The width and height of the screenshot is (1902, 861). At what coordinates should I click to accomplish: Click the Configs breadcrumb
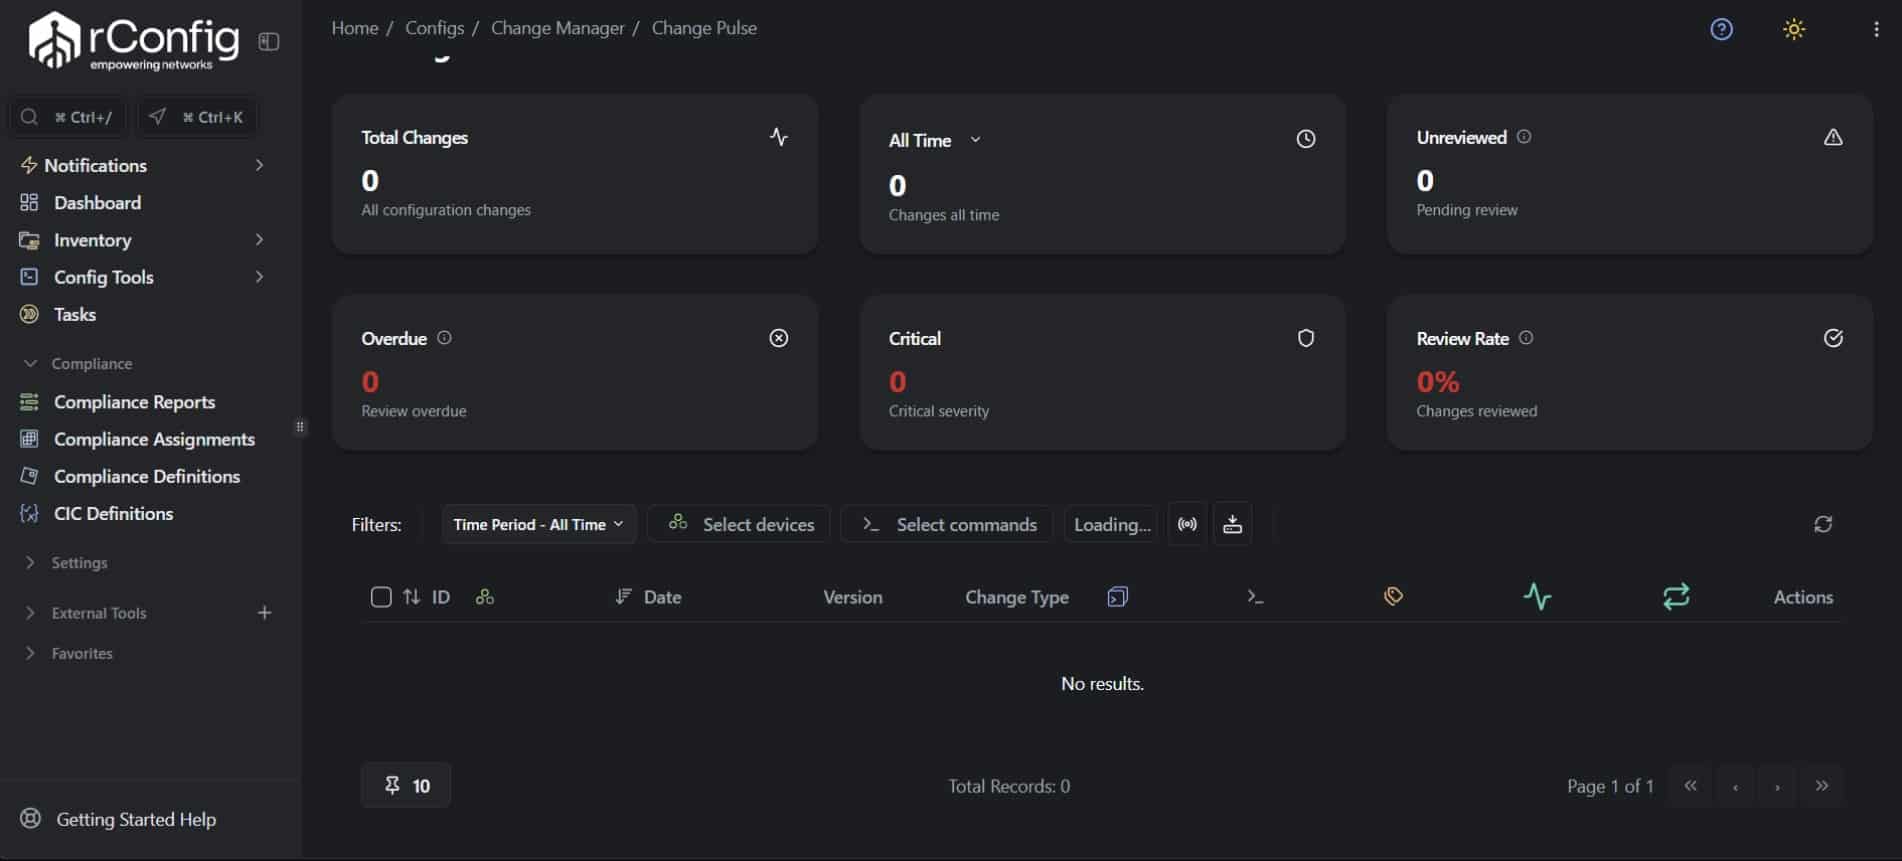[x=434, y=28]
